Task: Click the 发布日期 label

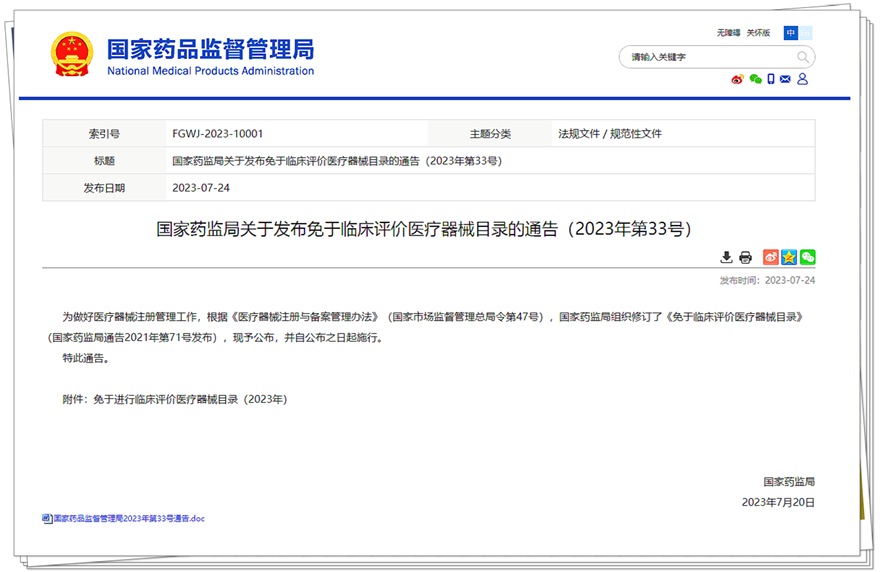Action: (104, 187)
